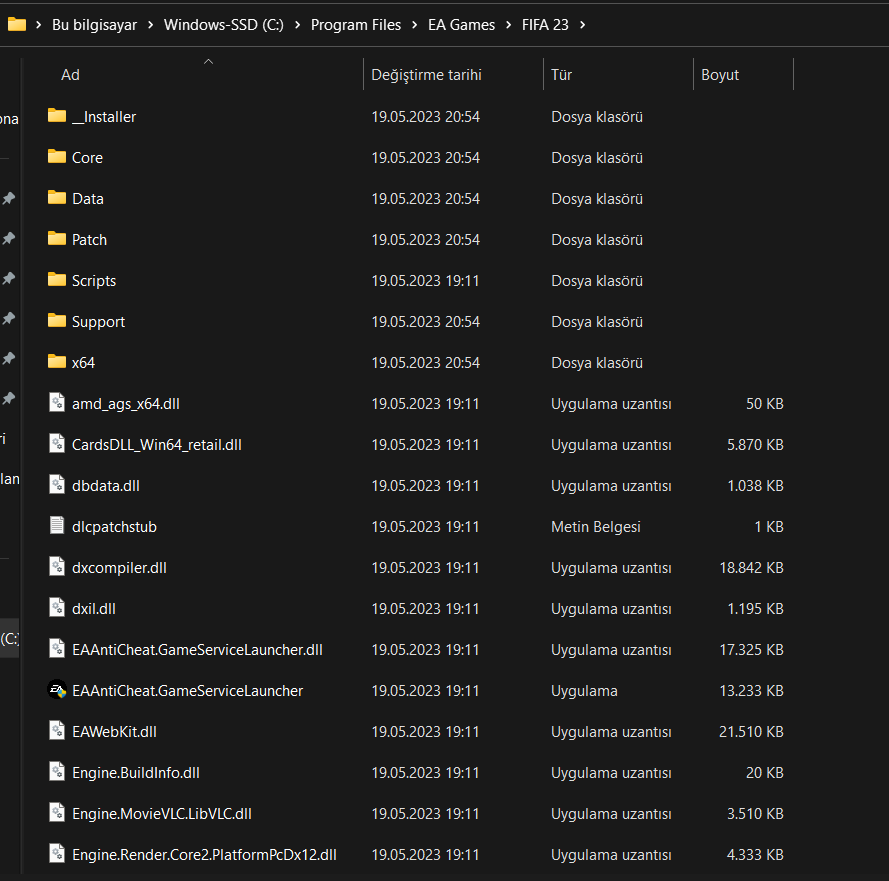Expand the chevron after Windows-SSD (C:)
This screenshot has width=889, height=881.
297,25
